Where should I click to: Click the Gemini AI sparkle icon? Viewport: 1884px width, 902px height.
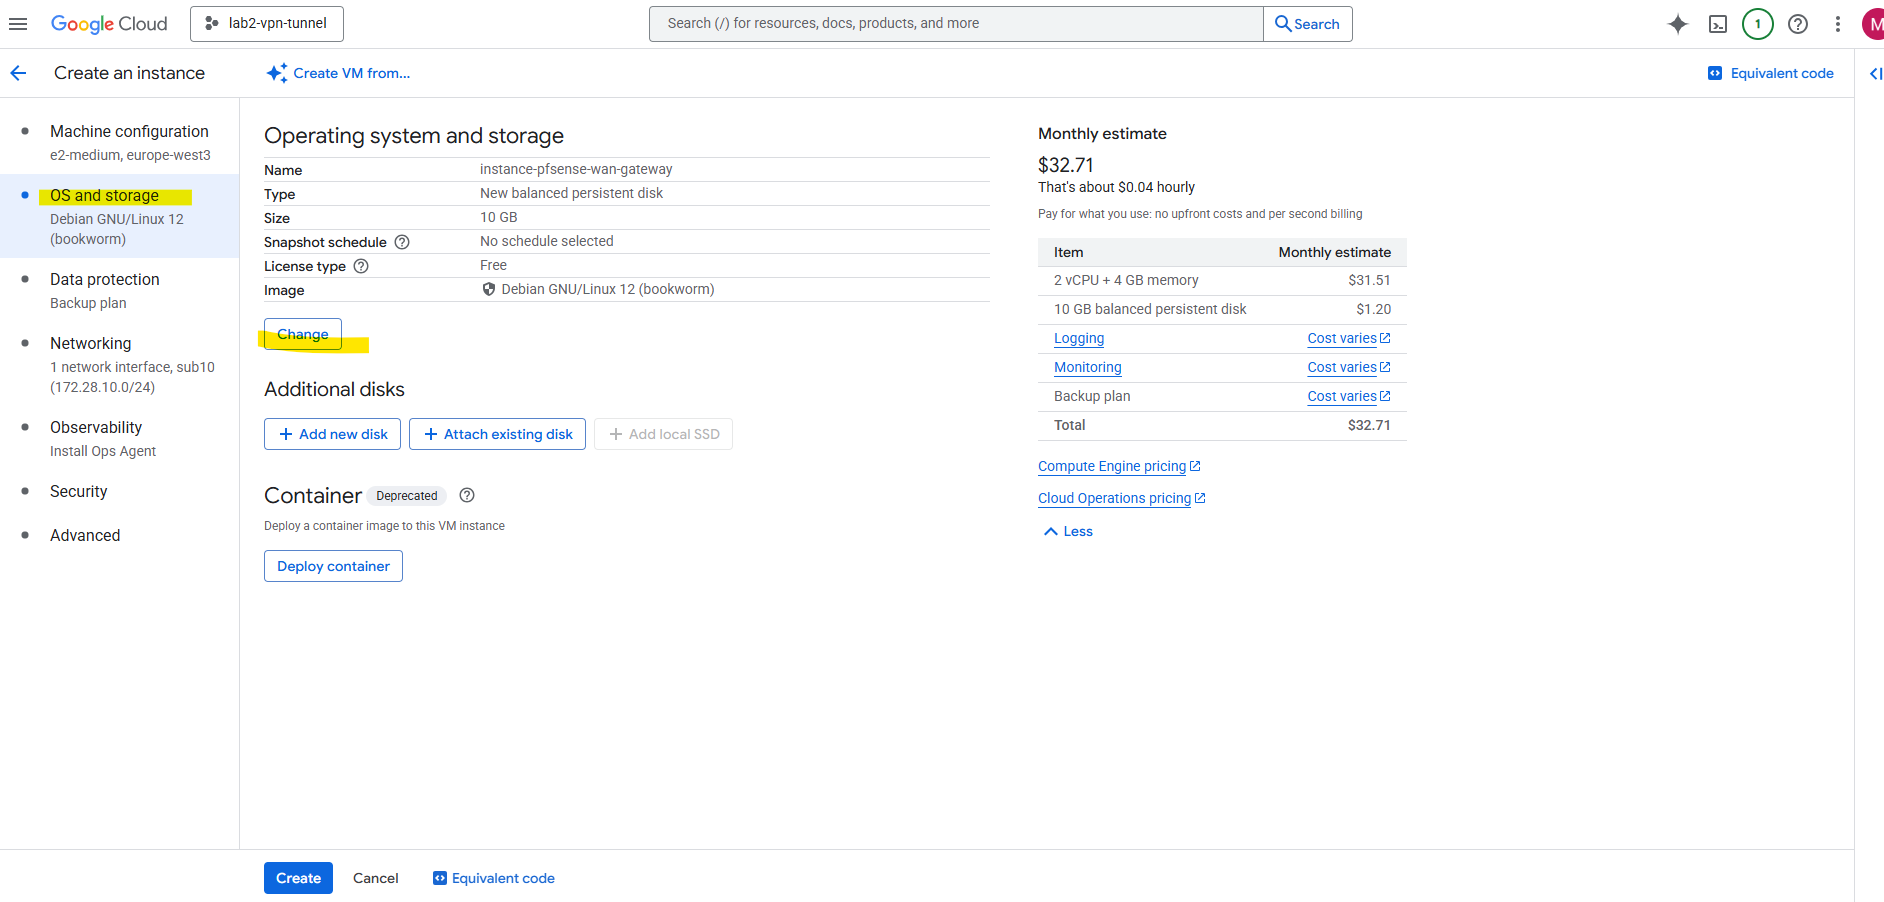click(x=1677, y=24)
